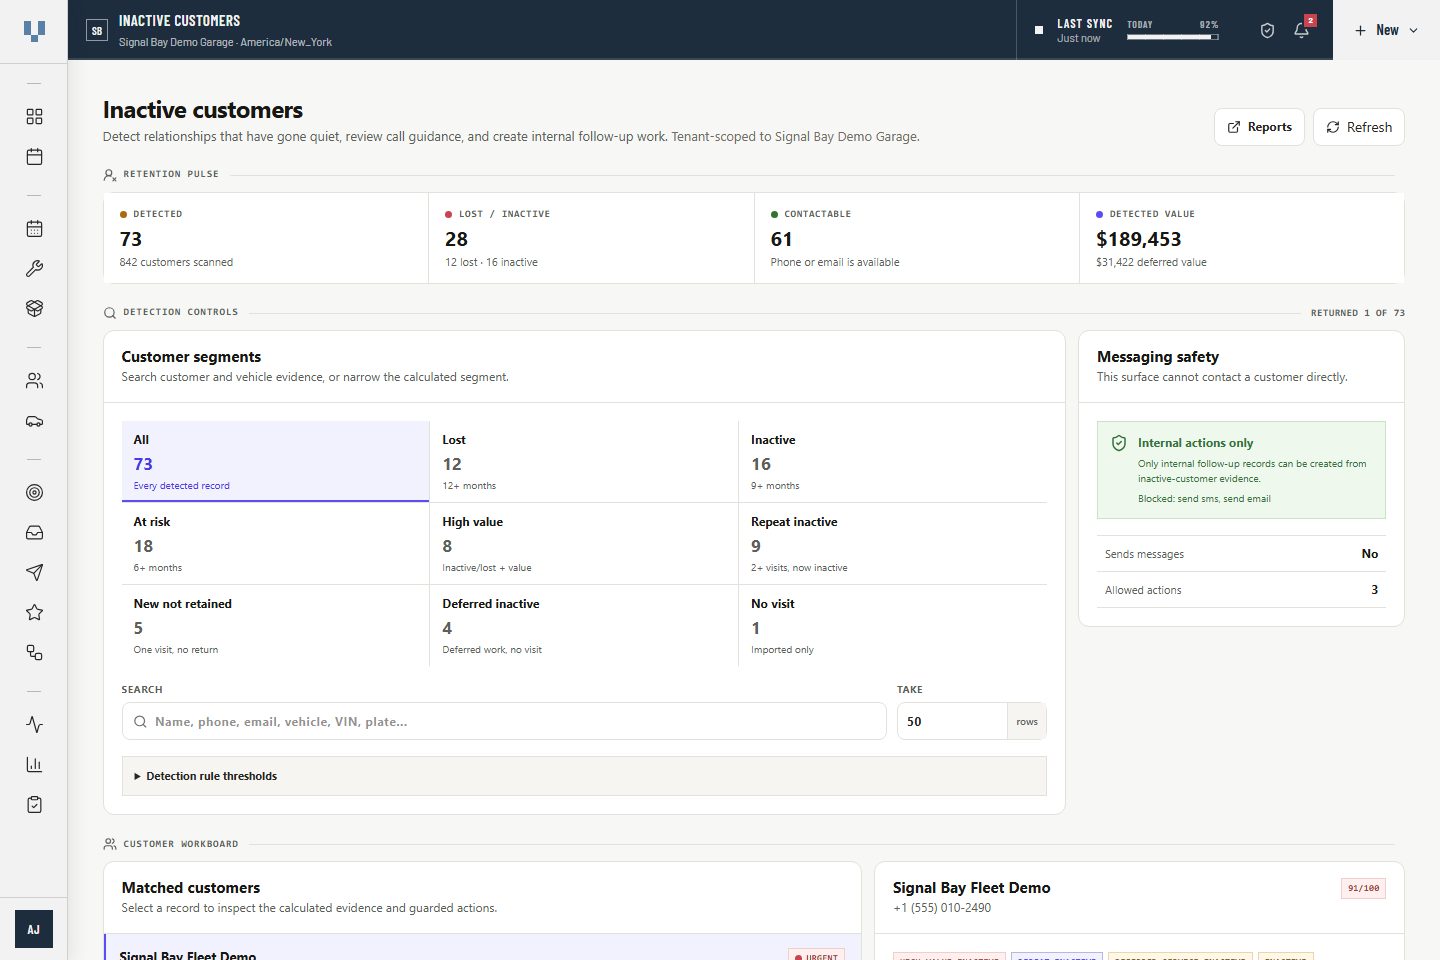Select the No visit segment
1440x960 pixels.
[x=893, y=626]
